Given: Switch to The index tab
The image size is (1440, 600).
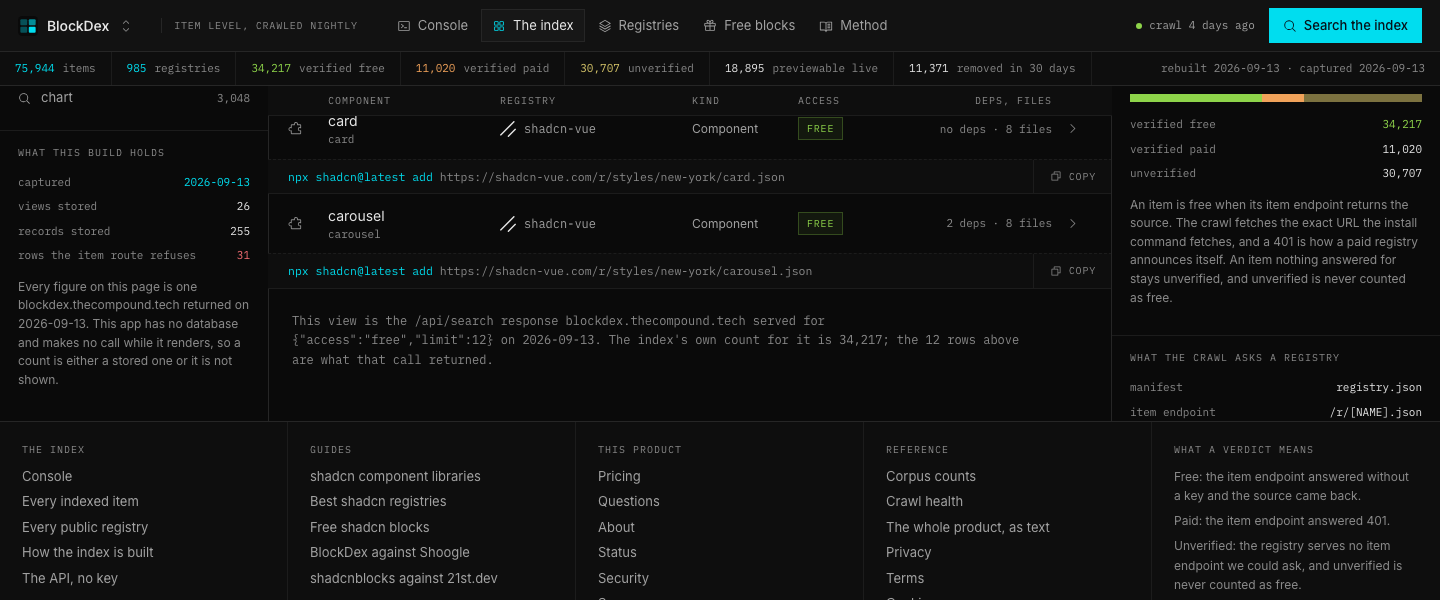Looking at the screenshot, I should coord(533,26).
